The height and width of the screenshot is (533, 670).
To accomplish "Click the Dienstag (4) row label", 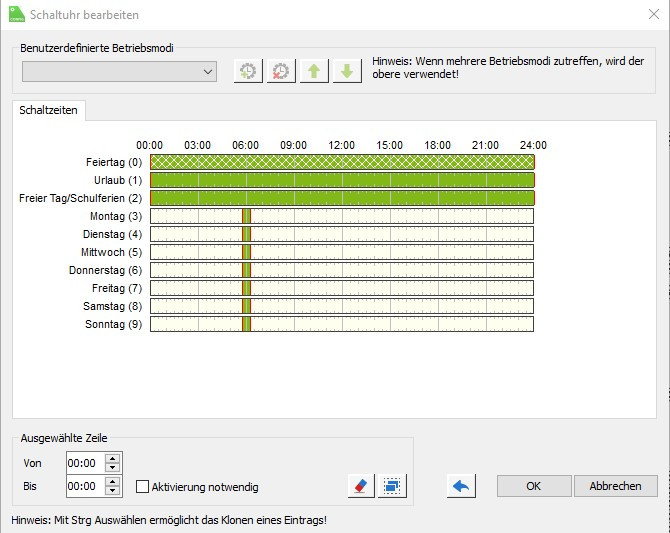I will coord(112,234).
